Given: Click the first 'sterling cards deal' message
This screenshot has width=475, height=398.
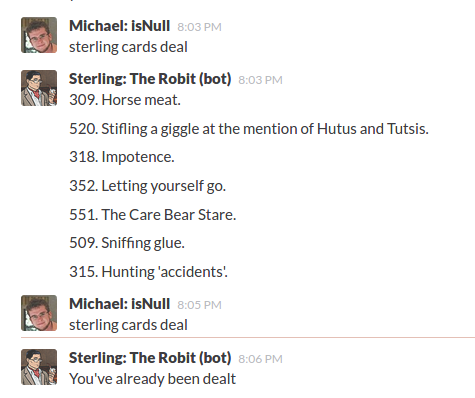Looking at the screenshot, I should click(x=128, y=47).
